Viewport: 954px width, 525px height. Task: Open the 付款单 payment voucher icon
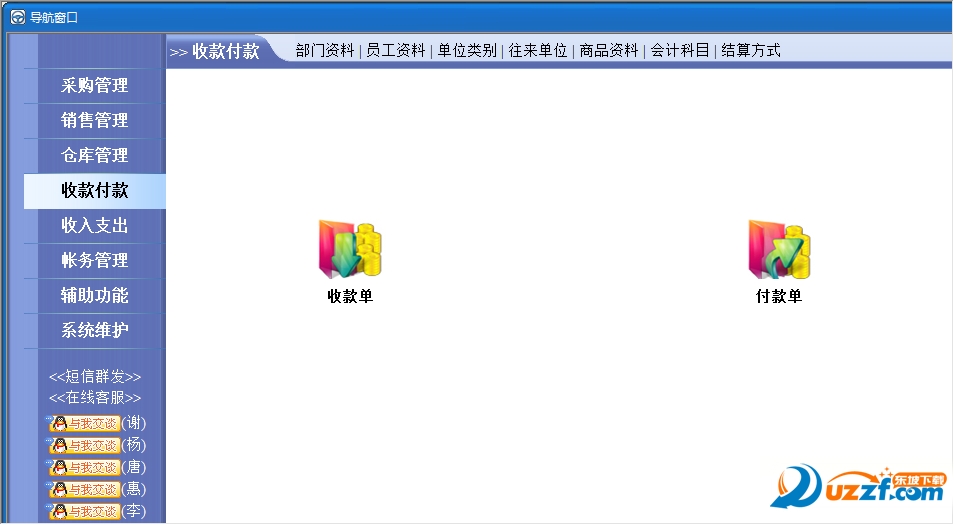[x=779, y=249]
